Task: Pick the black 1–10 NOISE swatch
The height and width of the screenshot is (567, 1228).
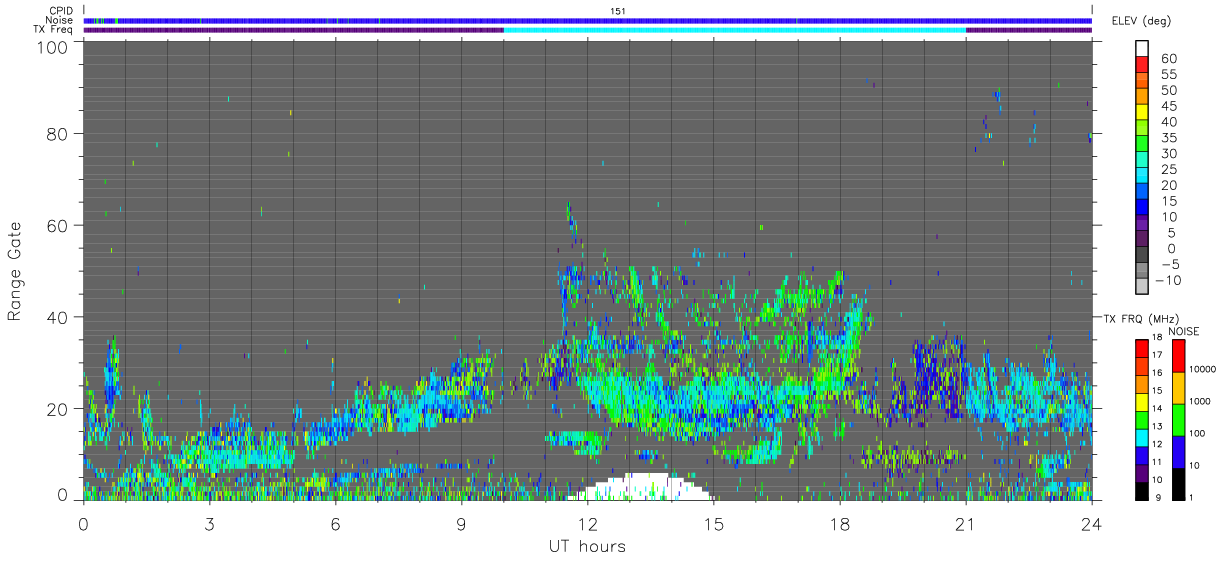Action: point(1179,483)
